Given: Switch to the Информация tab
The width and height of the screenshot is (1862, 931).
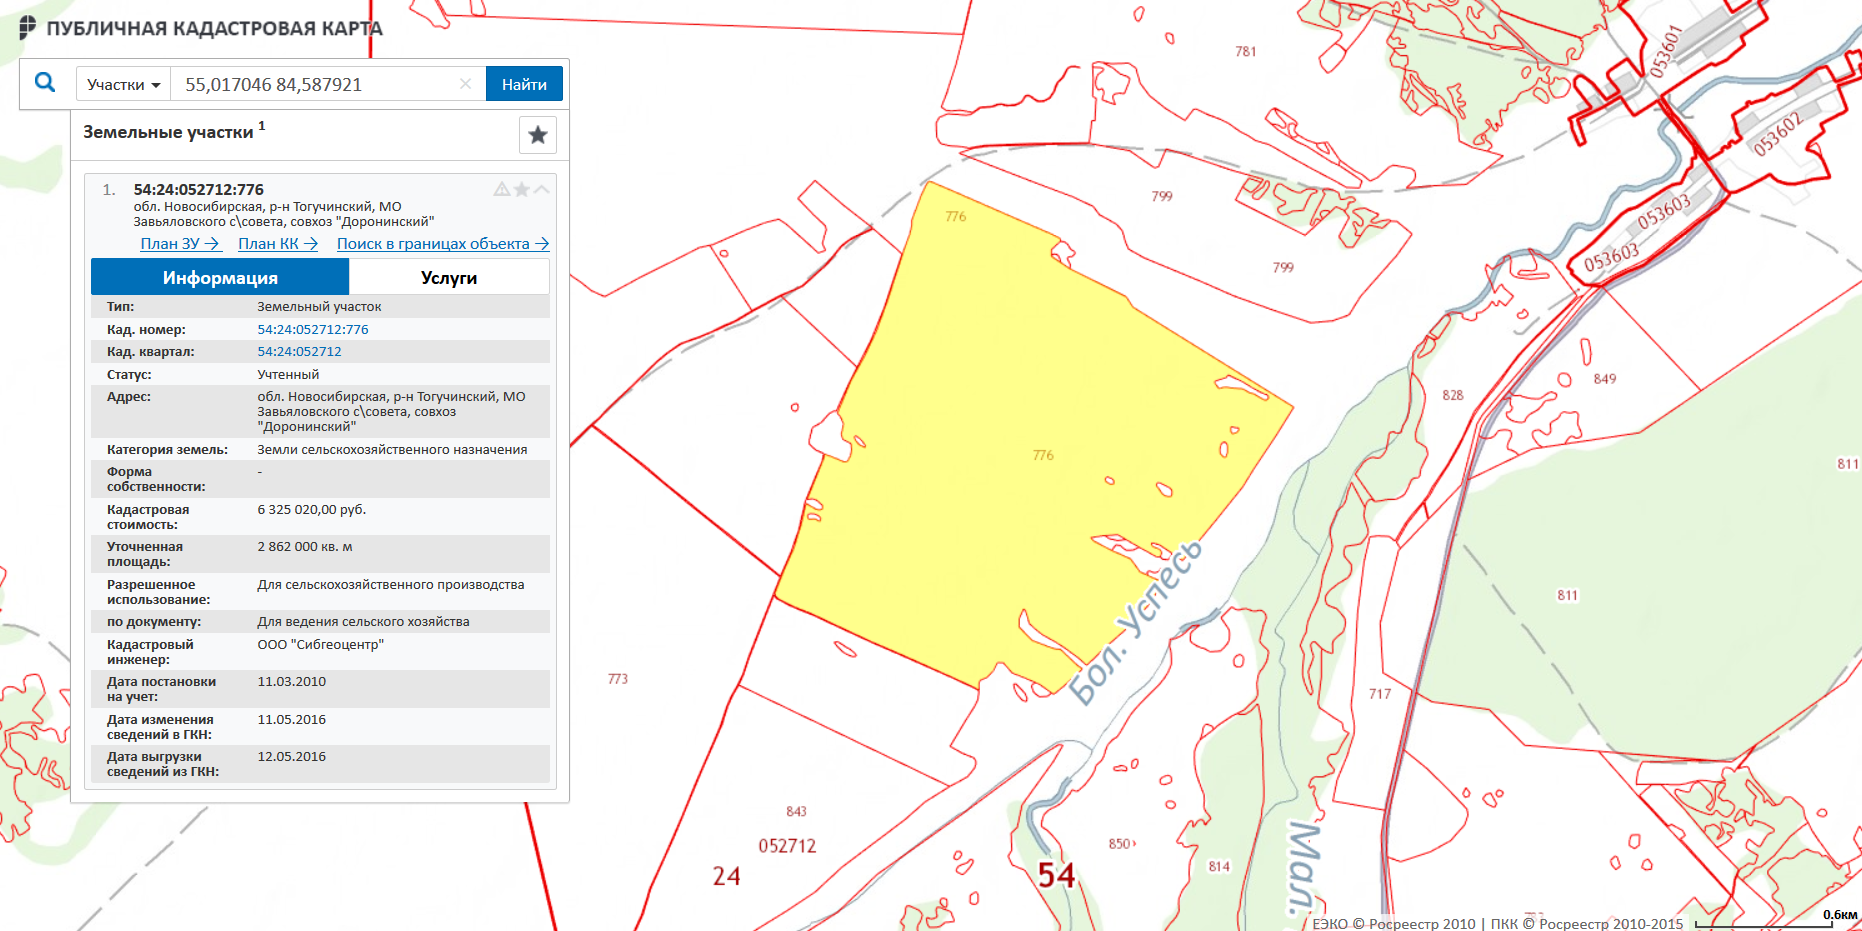Looking at the screenshot, I should 220,277.
